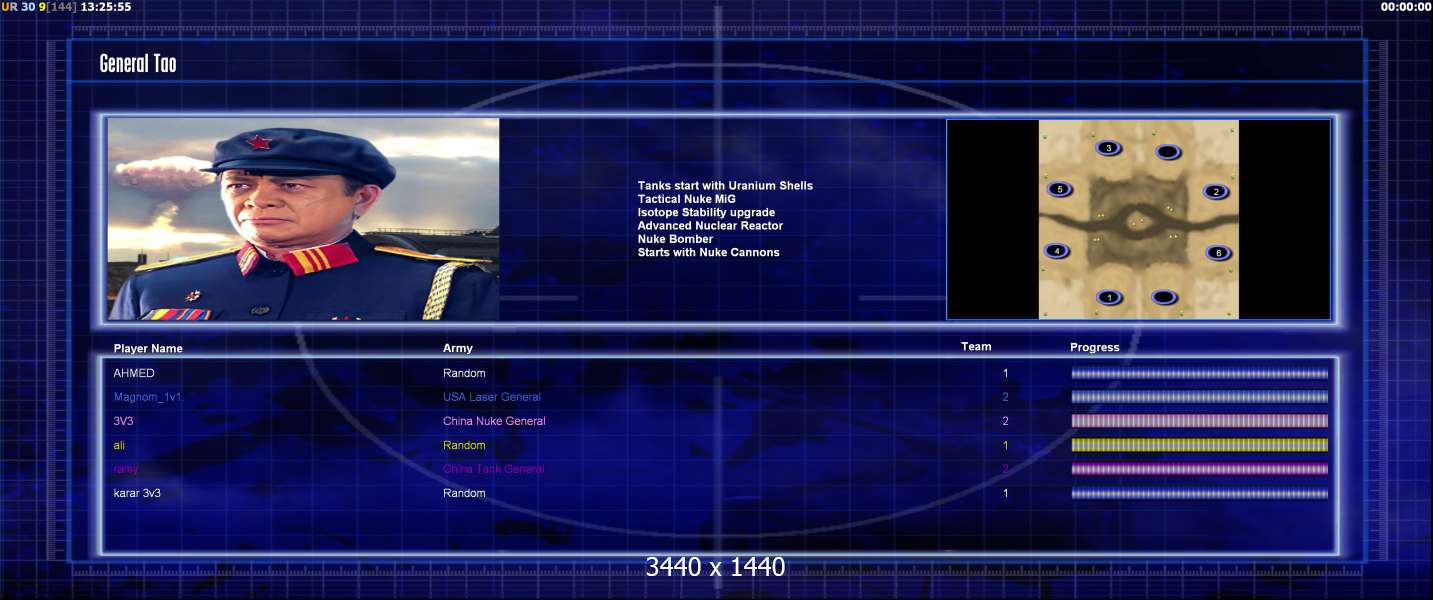
Task: Click 'Random' army in karar 3v3's row
Action: click(x=464, y=493)
